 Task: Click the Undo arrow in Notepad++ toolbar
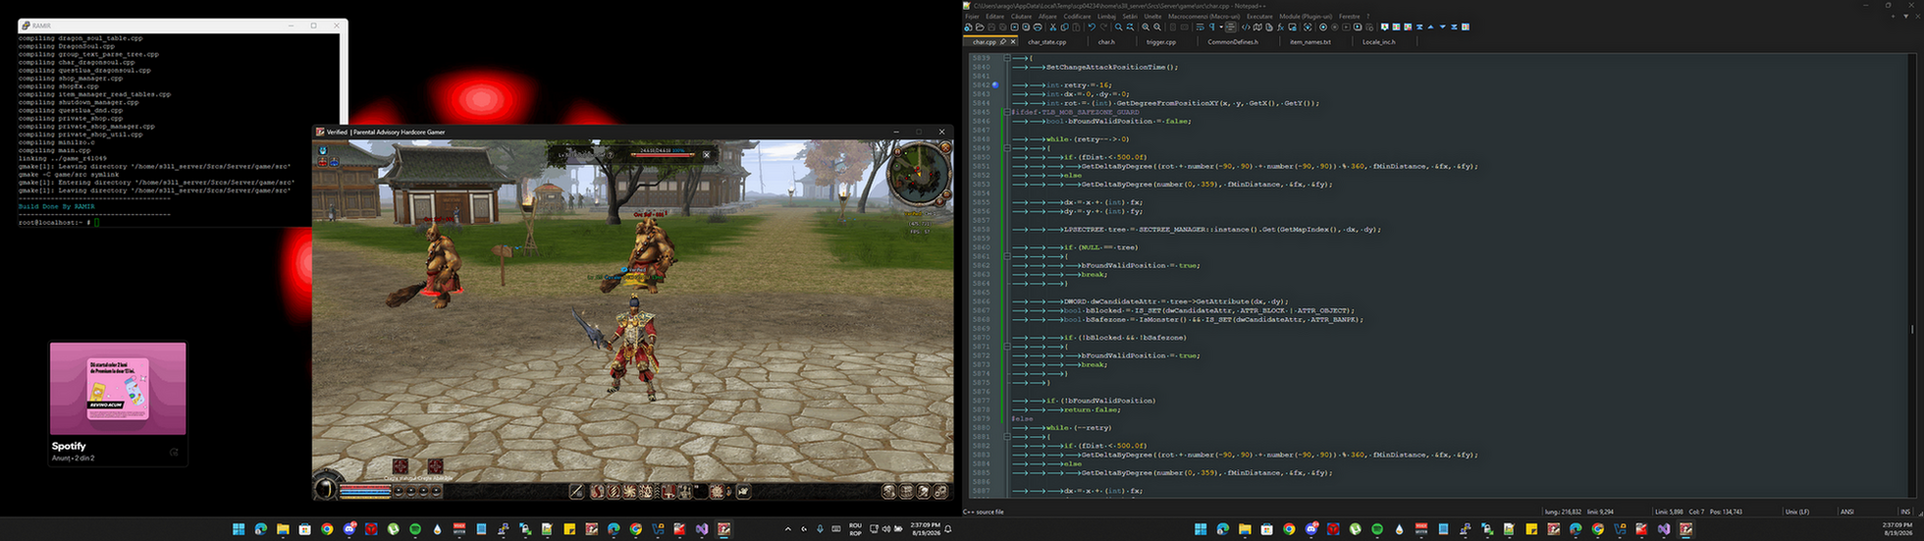[x=1092, y=27]
